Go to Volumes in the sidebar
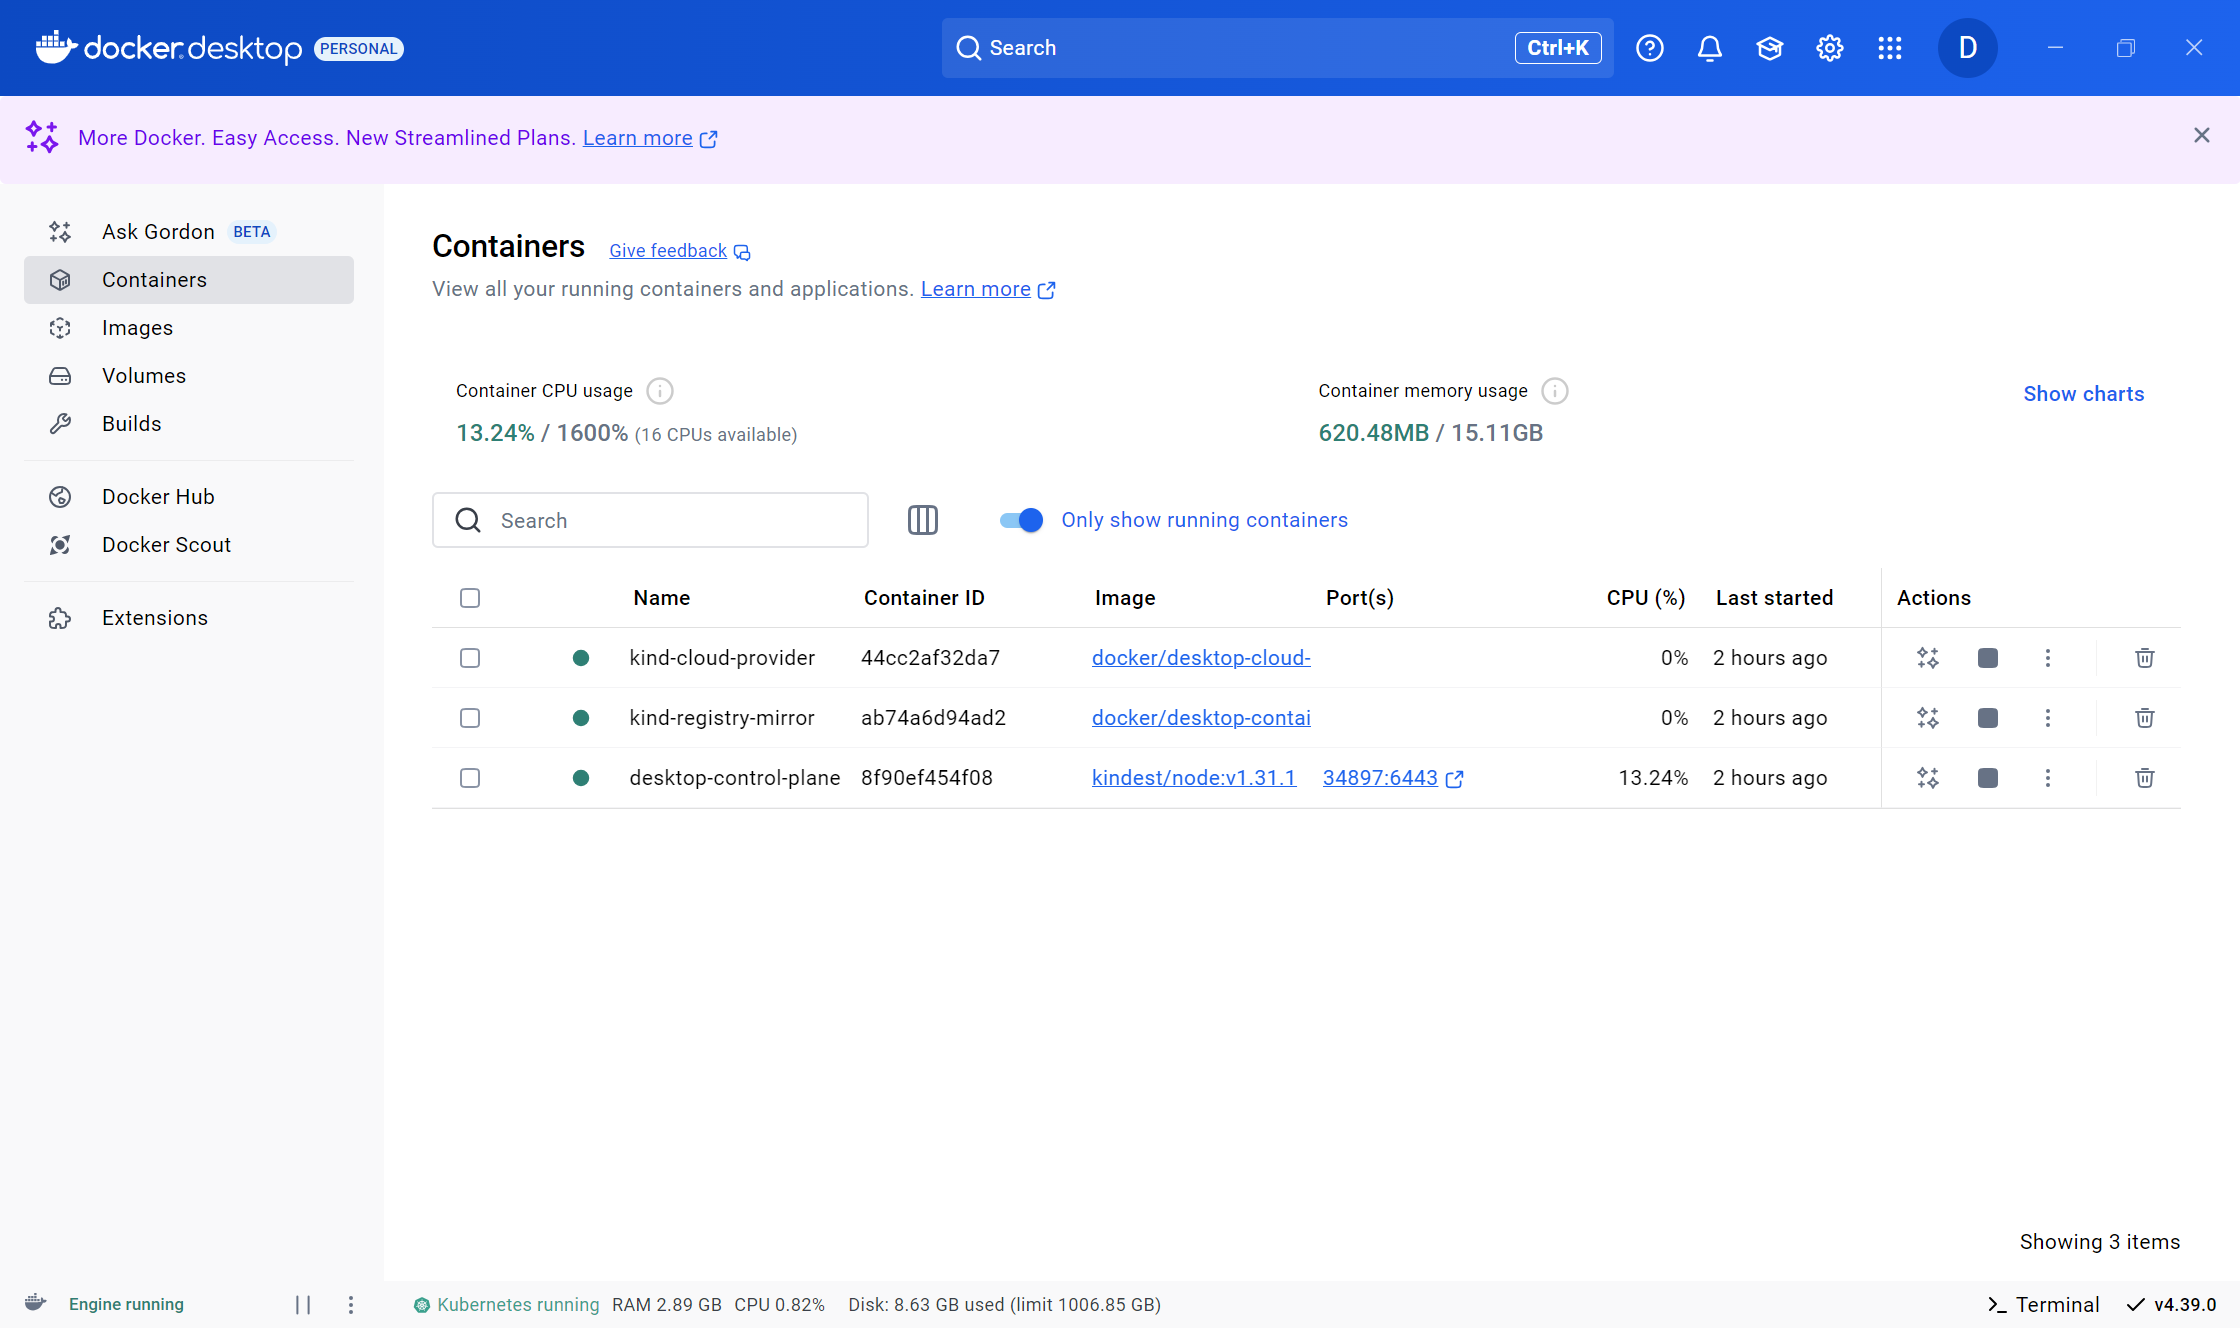2240x1328 pixels. [189, 376]
